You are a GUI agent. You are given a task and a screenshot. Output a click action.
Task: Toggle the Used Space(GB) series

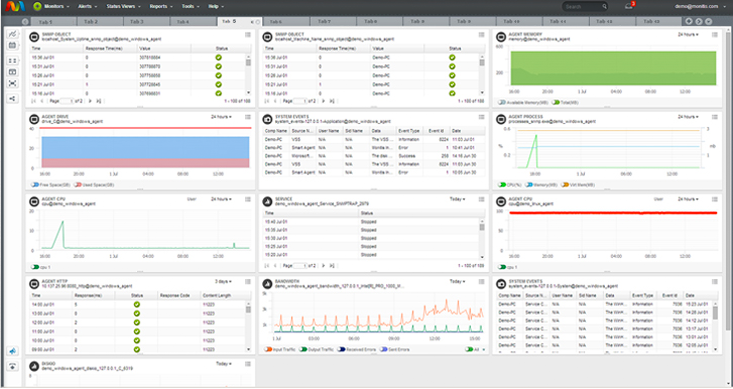pyautogui.click(x=78, y=185)
